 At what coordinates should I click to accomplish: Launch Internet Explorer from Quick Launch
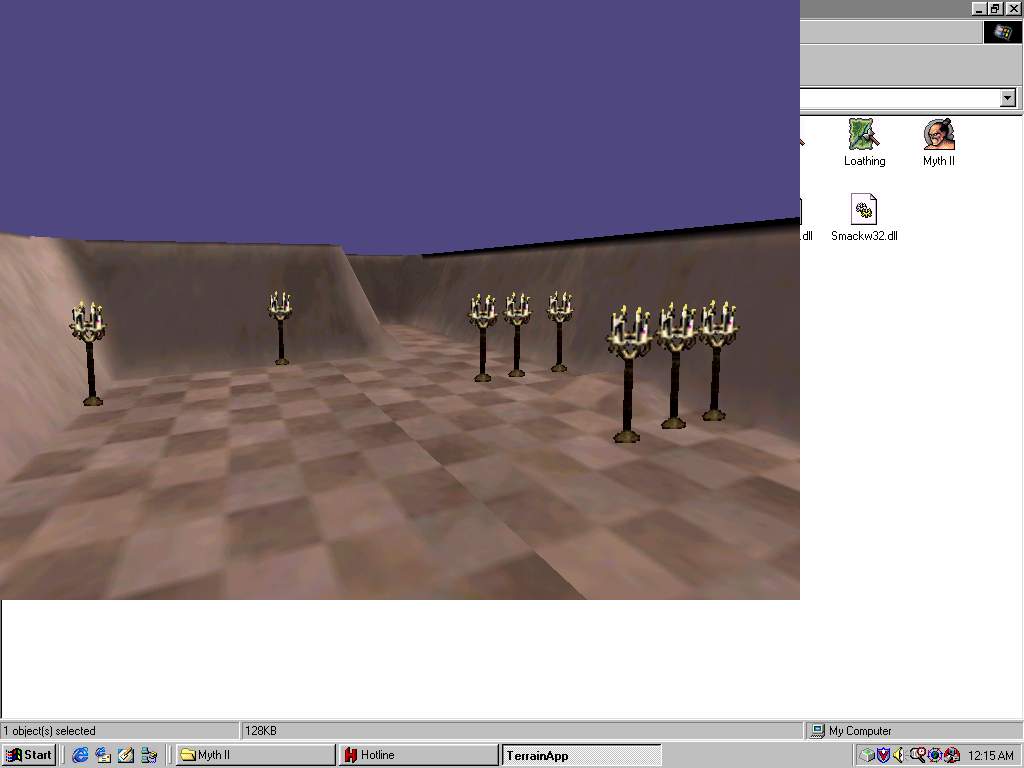click(80, 755)
